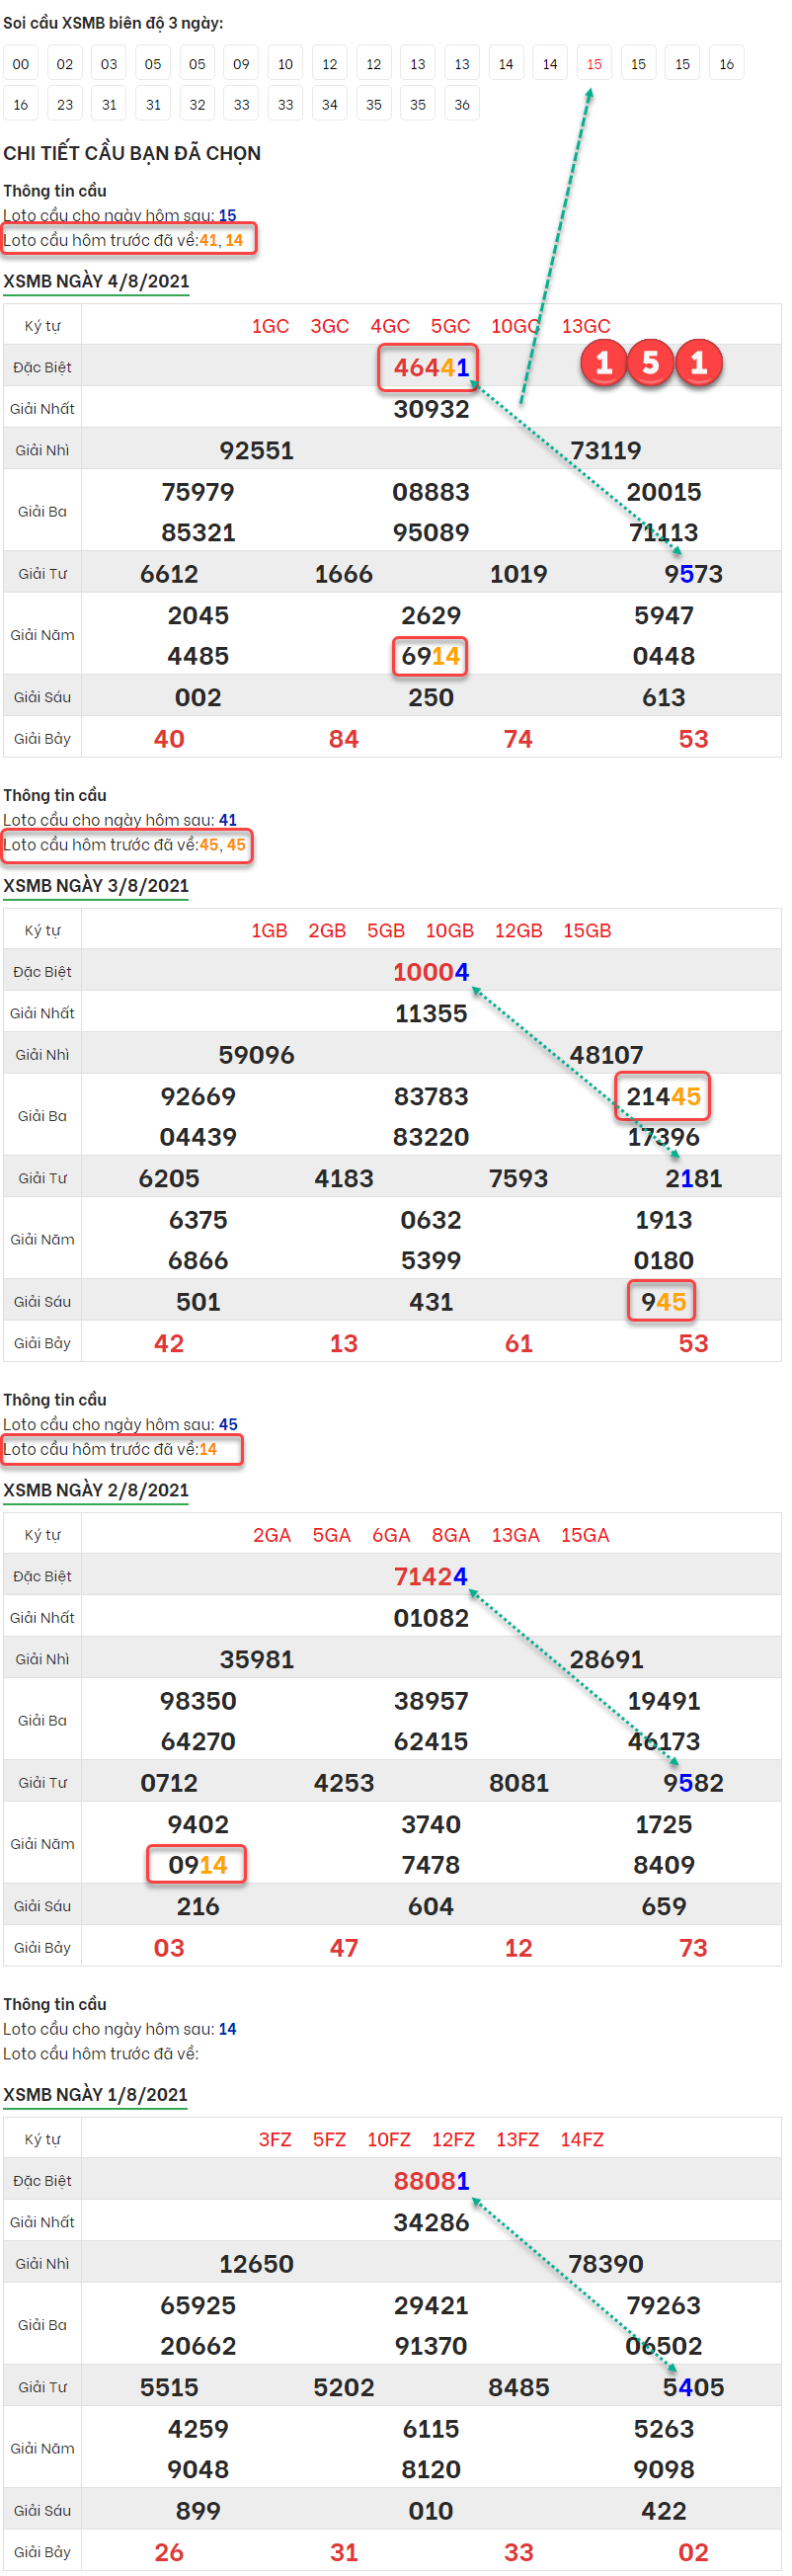
Task: Pick the number 10 cầu button
Action: (285, 64)
